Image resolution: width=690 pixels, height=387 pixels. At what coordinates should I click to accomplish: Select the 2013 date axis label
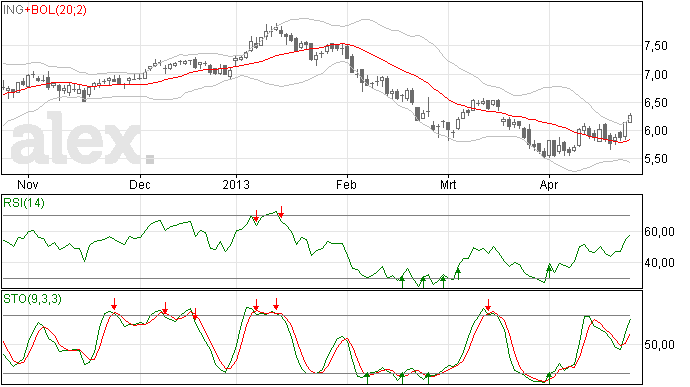point(236,184)
